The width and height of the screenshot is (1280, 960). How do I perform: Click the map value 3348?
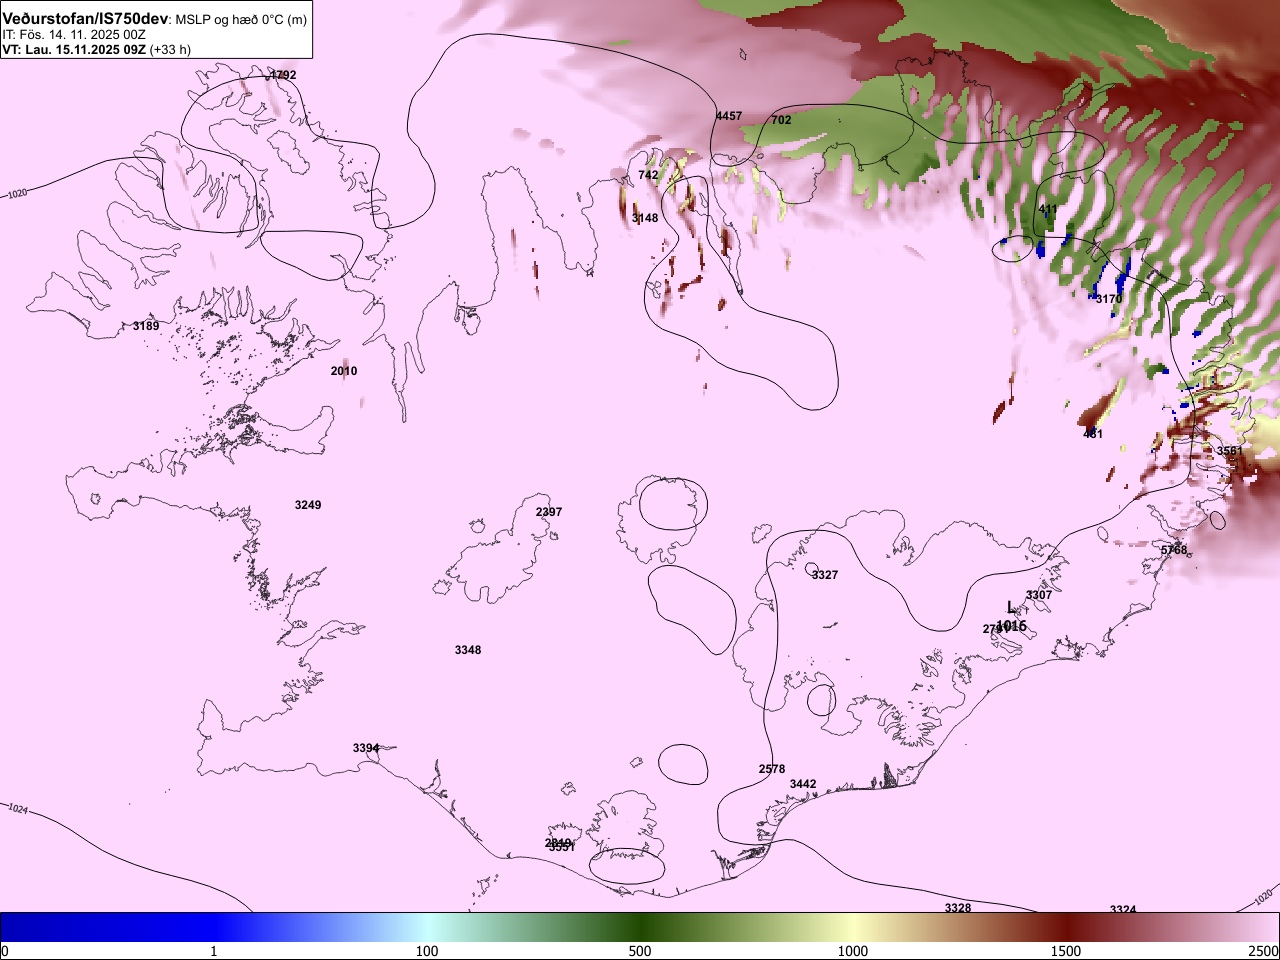tap(468, 650)
